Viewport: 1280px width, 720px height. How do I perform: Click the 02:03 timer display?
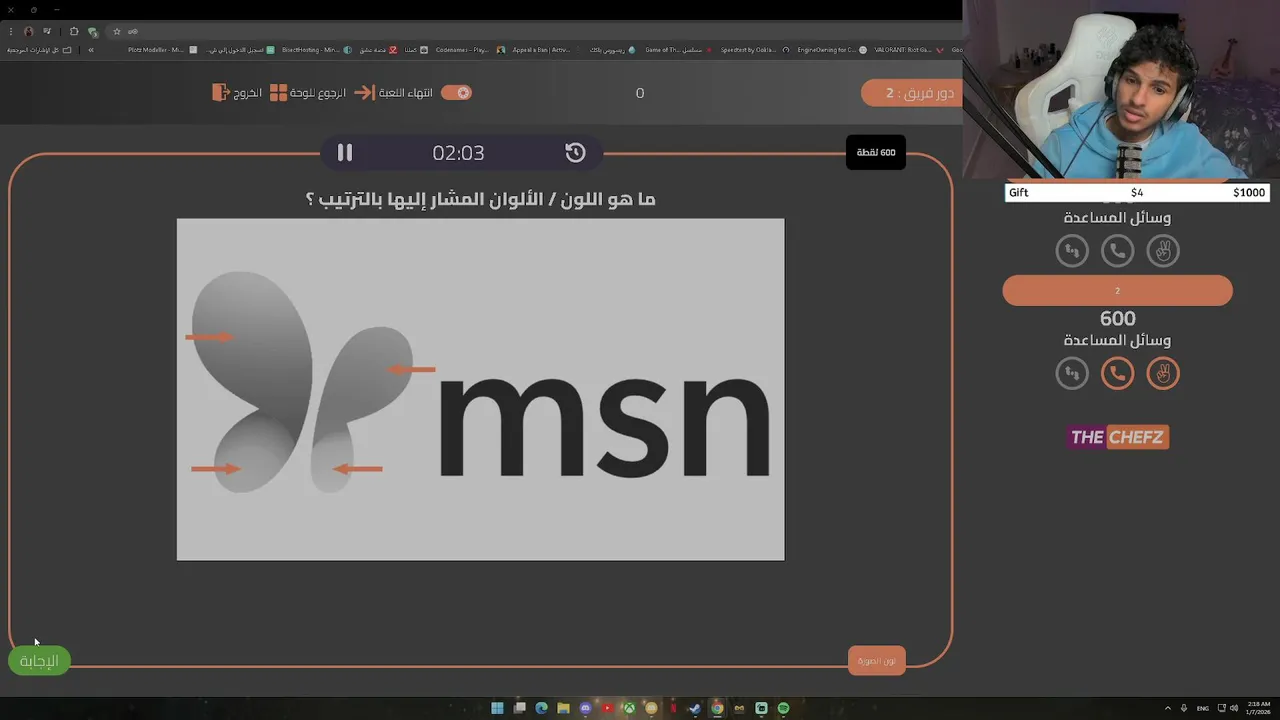click(458, 153)
